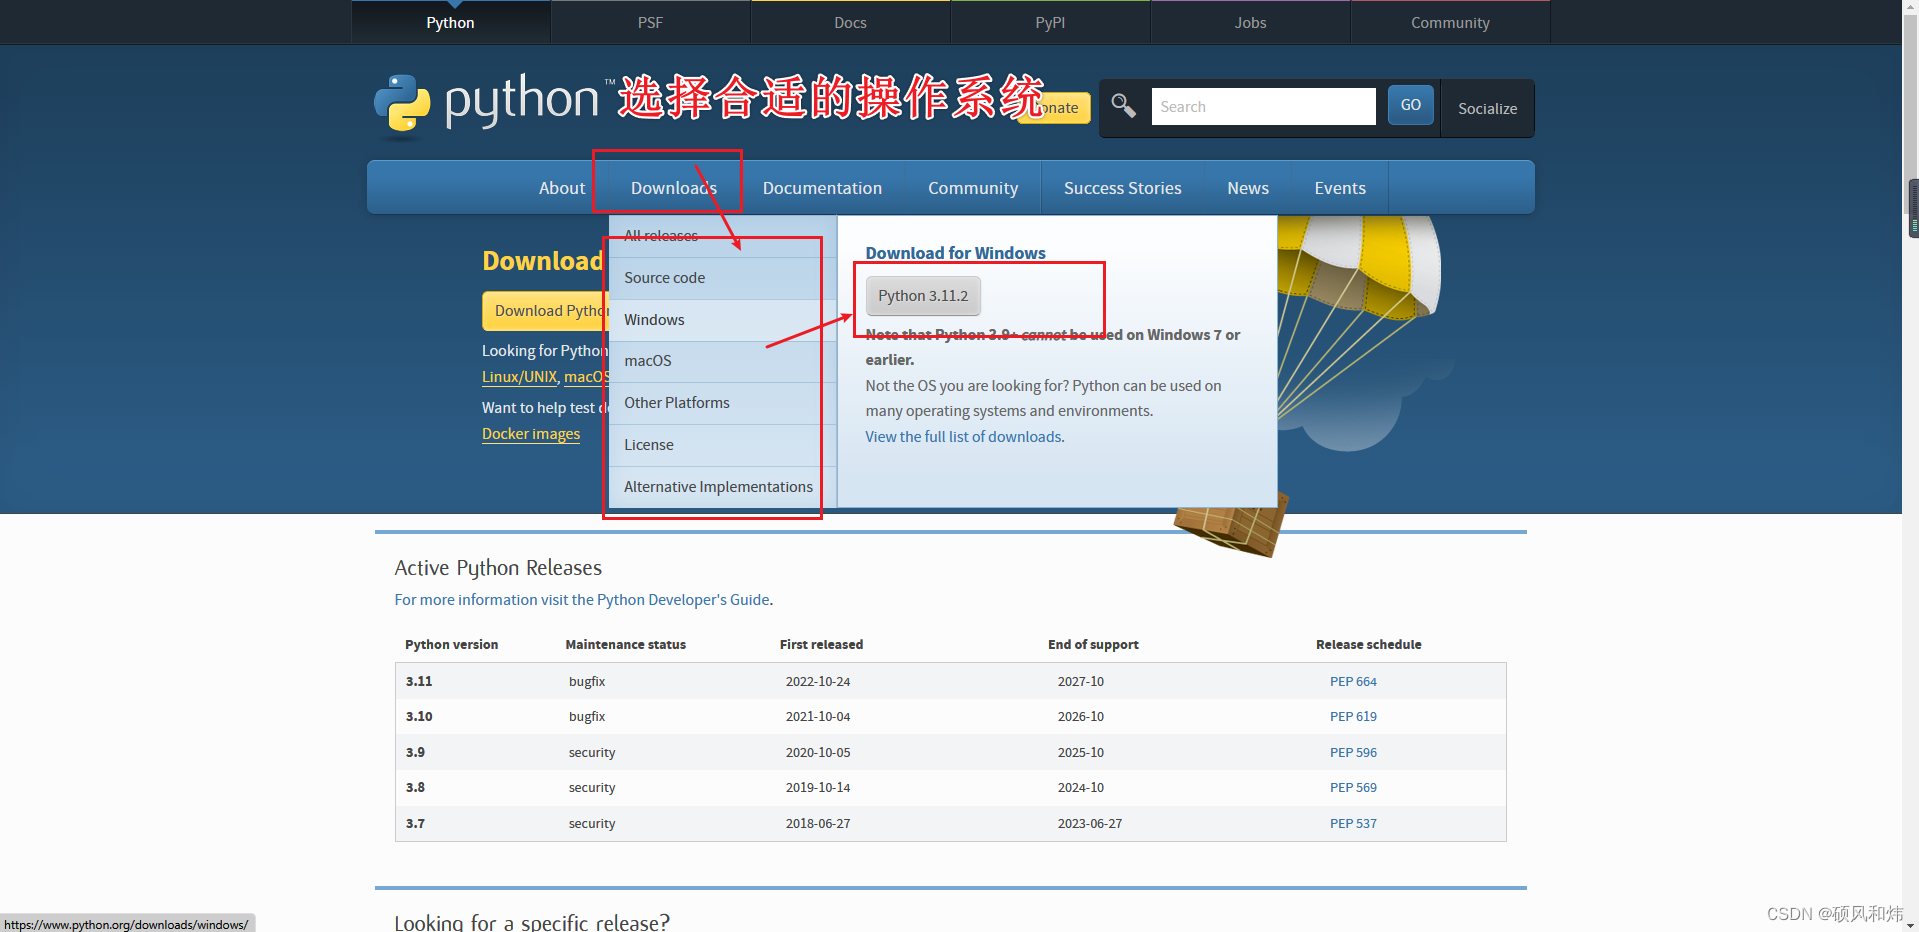Open Success Stories nav item
Image resolution: width=1919 pixels, height=932 pixels.
(1122, 188)
